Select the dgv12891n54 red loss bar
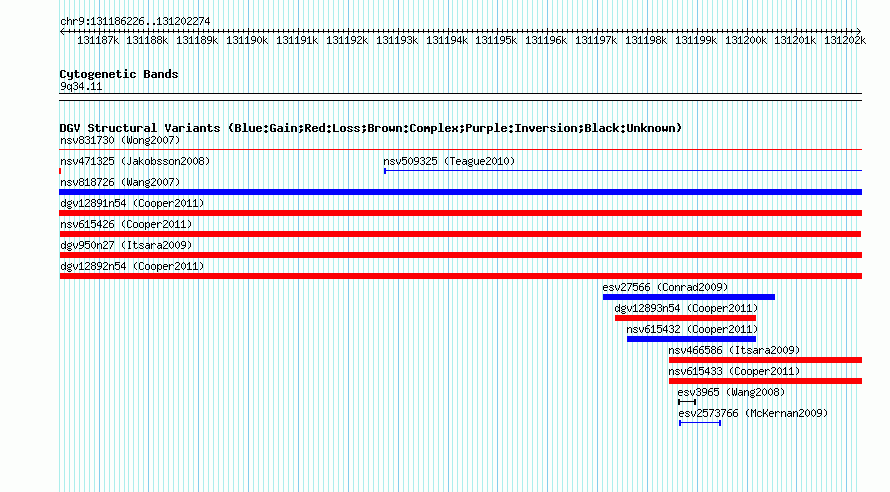 coord(460,213)
